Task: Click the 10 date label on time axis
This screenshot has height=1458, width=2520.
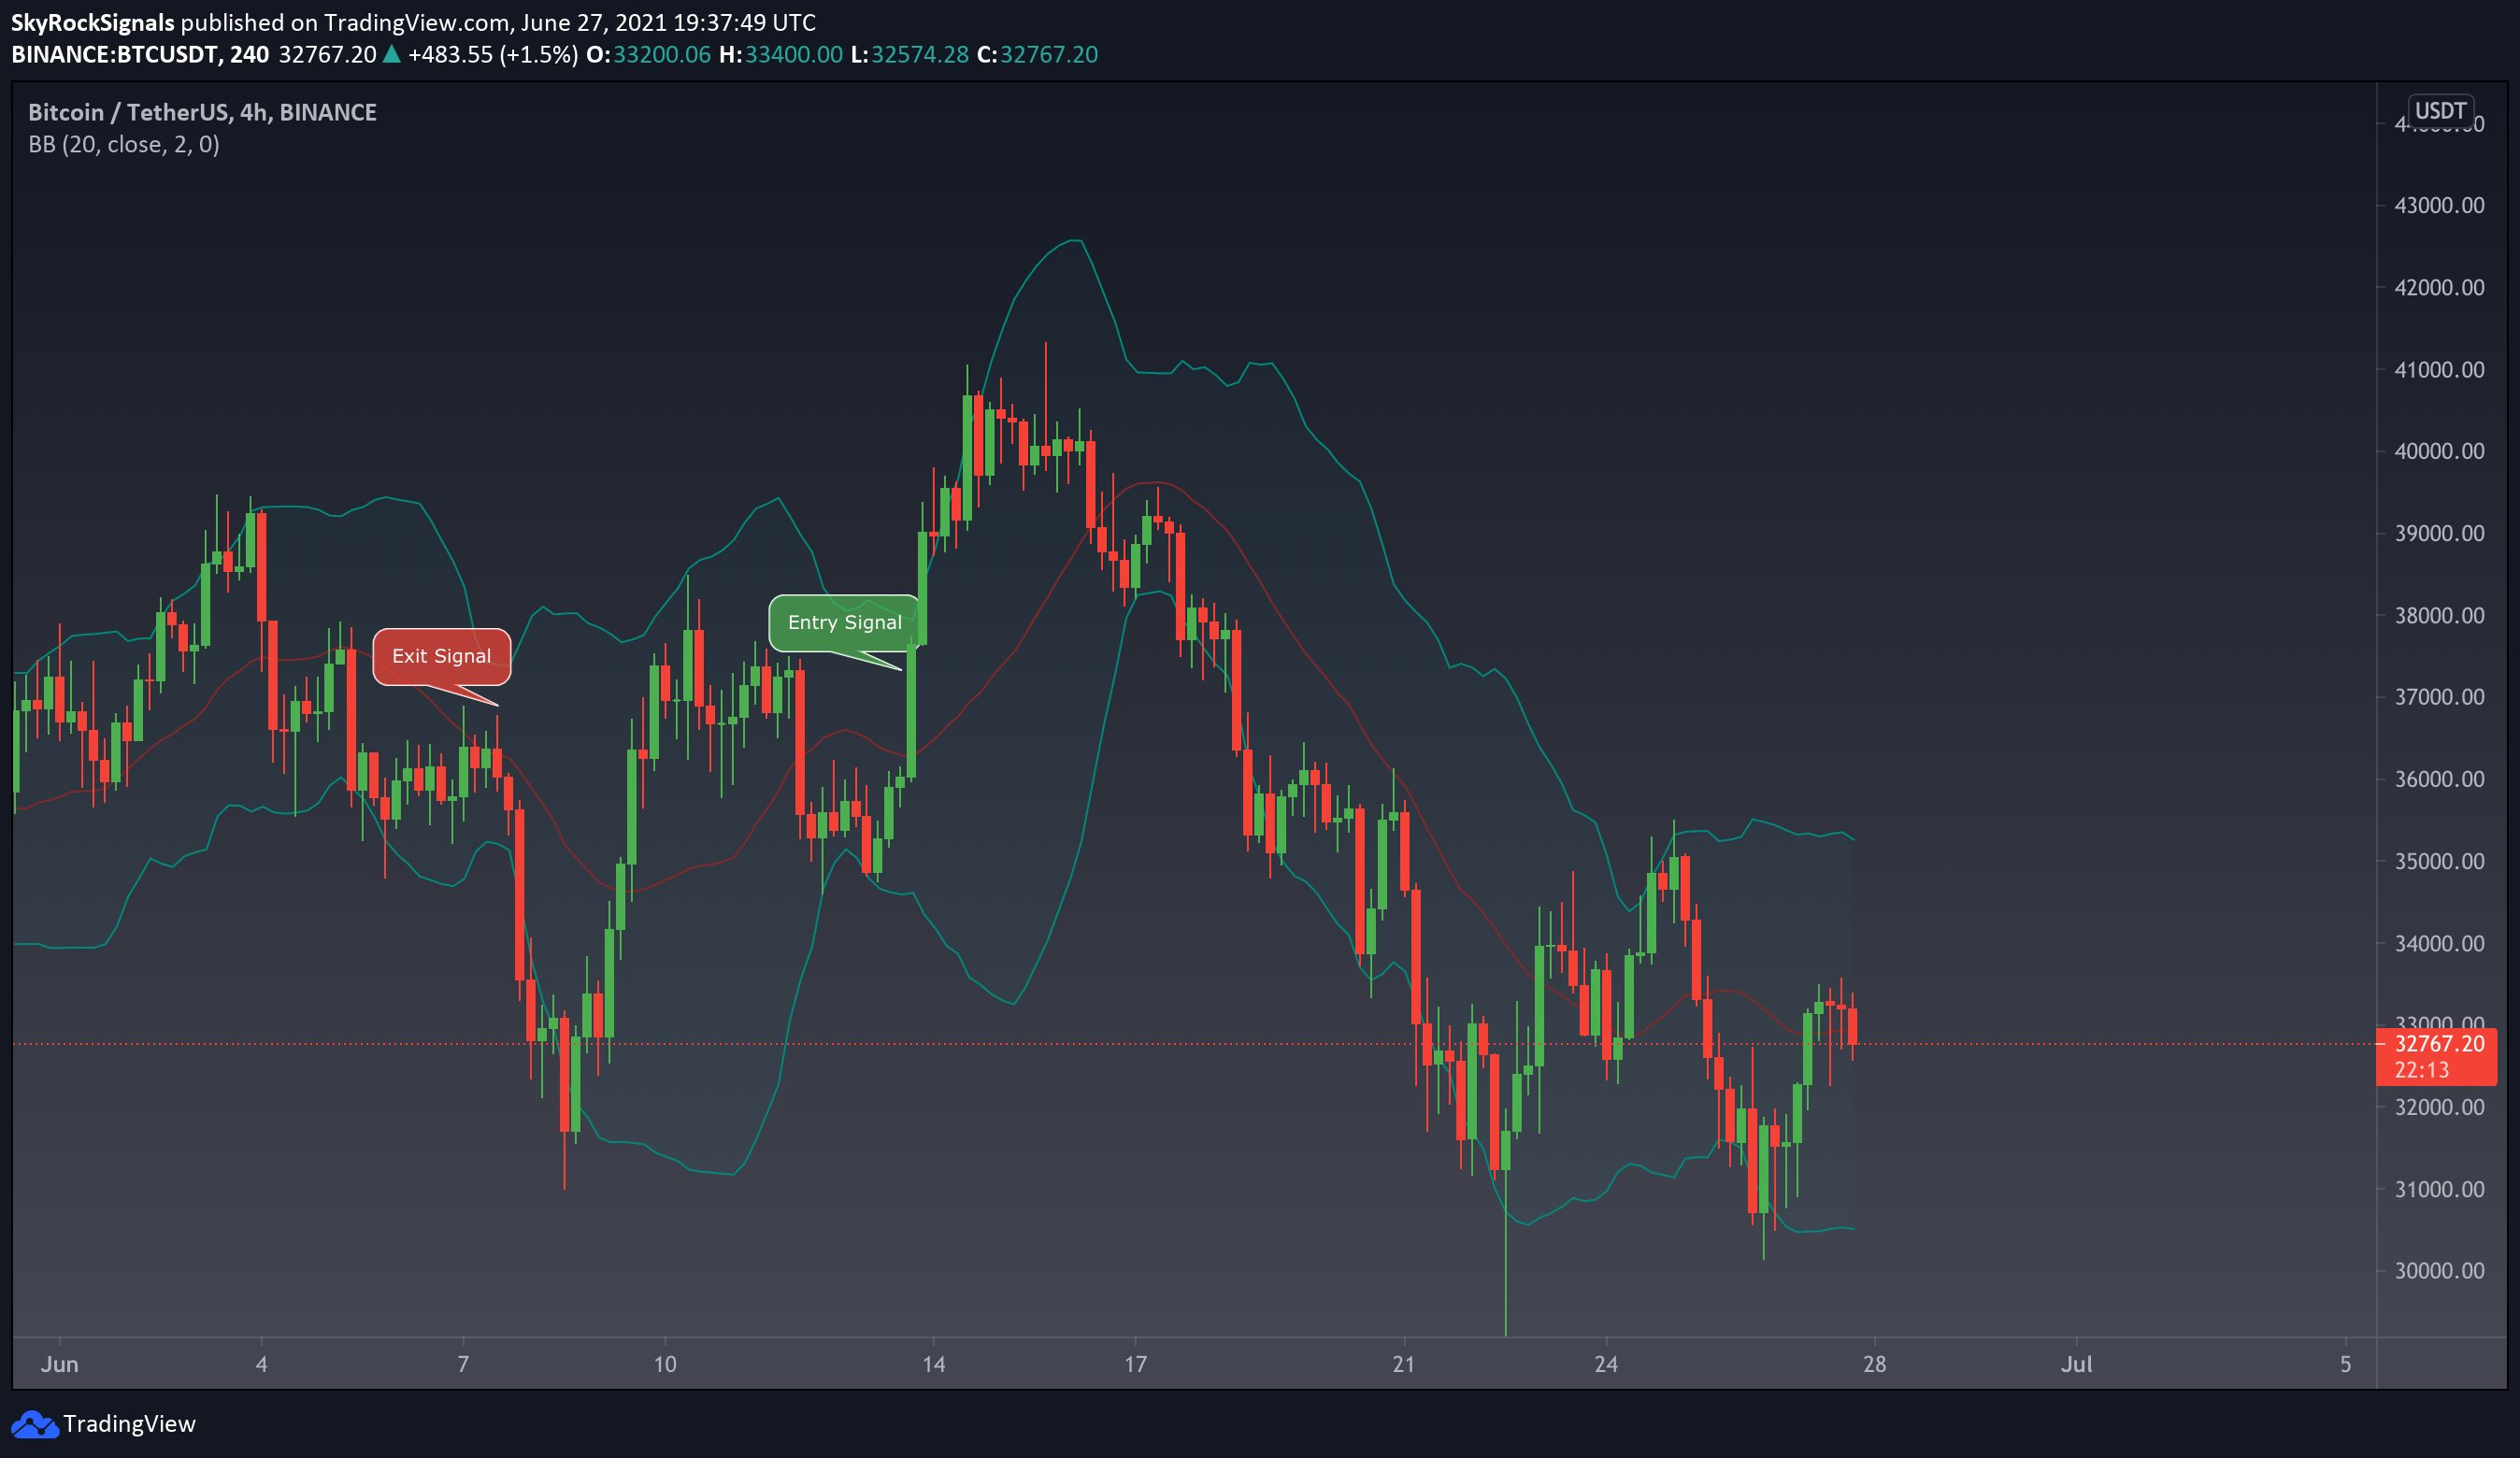Action: tap(665, 1364)
